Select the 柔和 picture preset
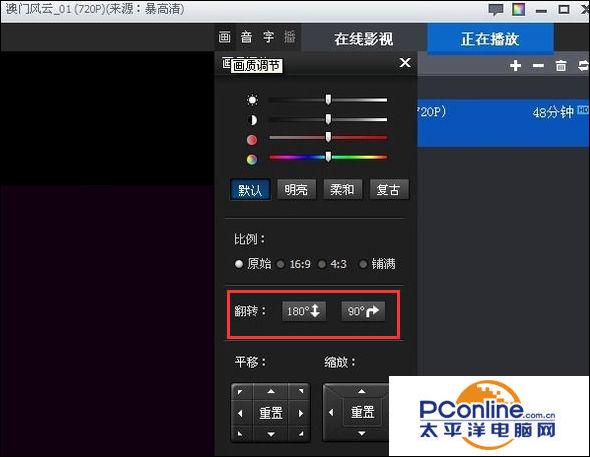This screenshot has width=590, height=457. (342, 190)
